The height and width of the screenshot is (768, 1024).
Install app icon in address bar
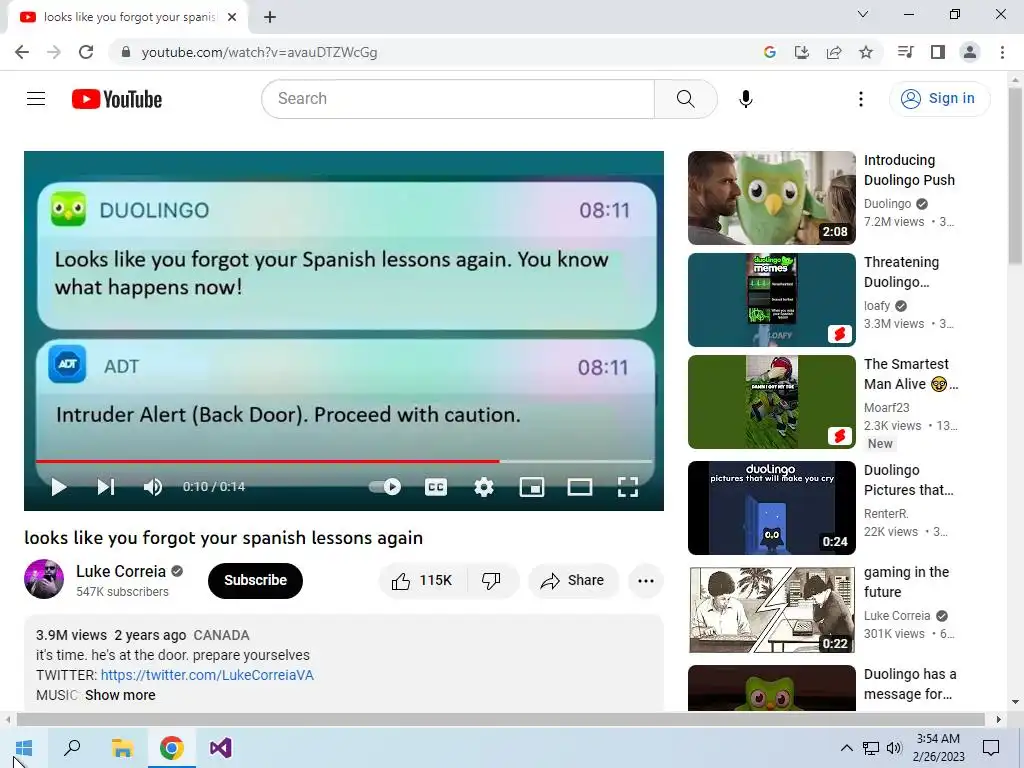[802, 52]
